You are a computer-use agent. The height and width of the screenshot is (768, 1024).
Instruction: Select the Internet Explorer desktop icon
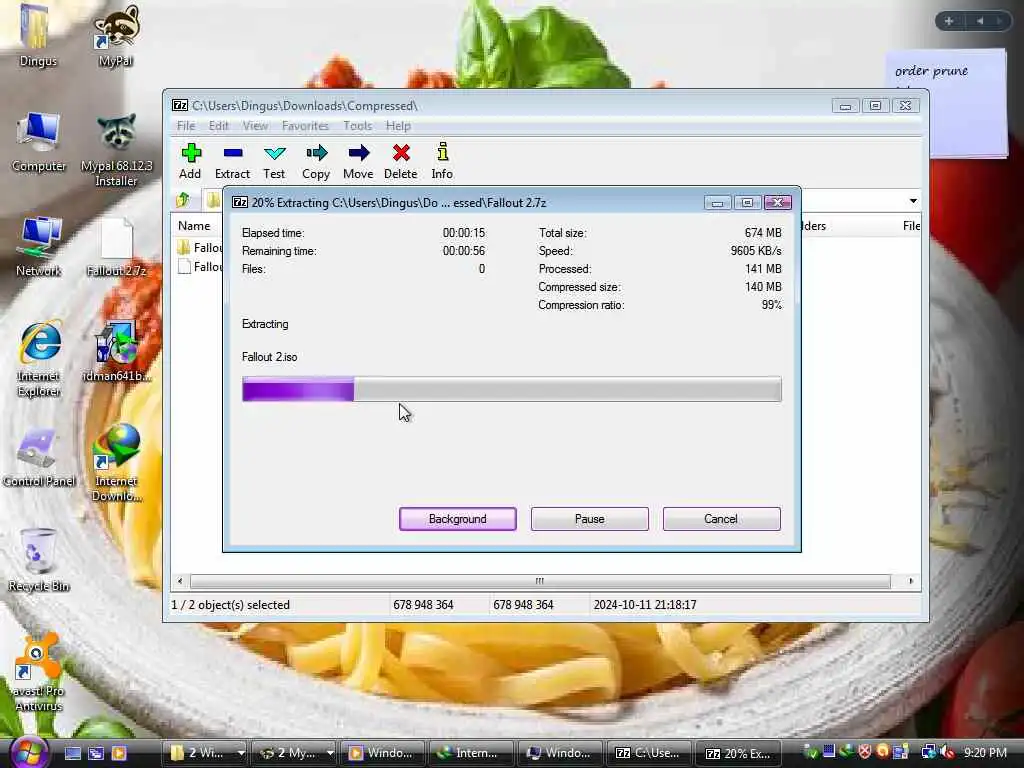point(39,359)
